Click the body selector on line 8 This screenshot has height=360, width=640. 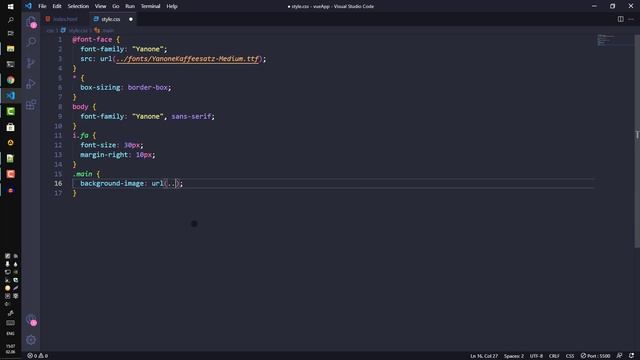pyautogui.click(x=80, y=107)
